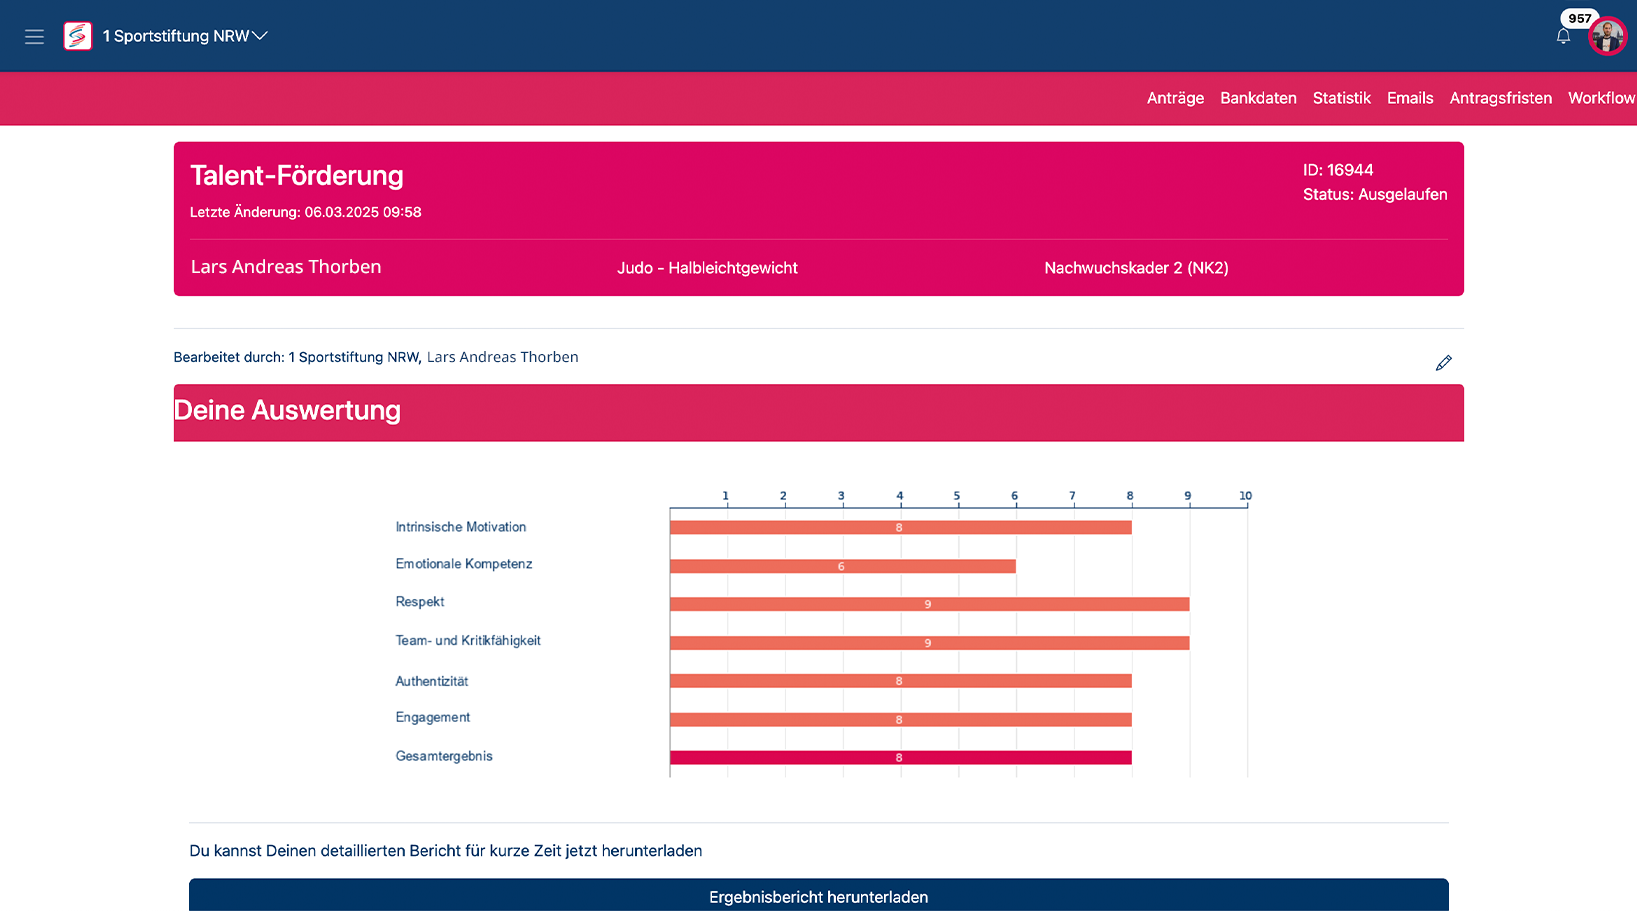Viewport: 1637px width, 911px height.
Task: Open the Bankdaten menu item
Action: [1258, 98]
